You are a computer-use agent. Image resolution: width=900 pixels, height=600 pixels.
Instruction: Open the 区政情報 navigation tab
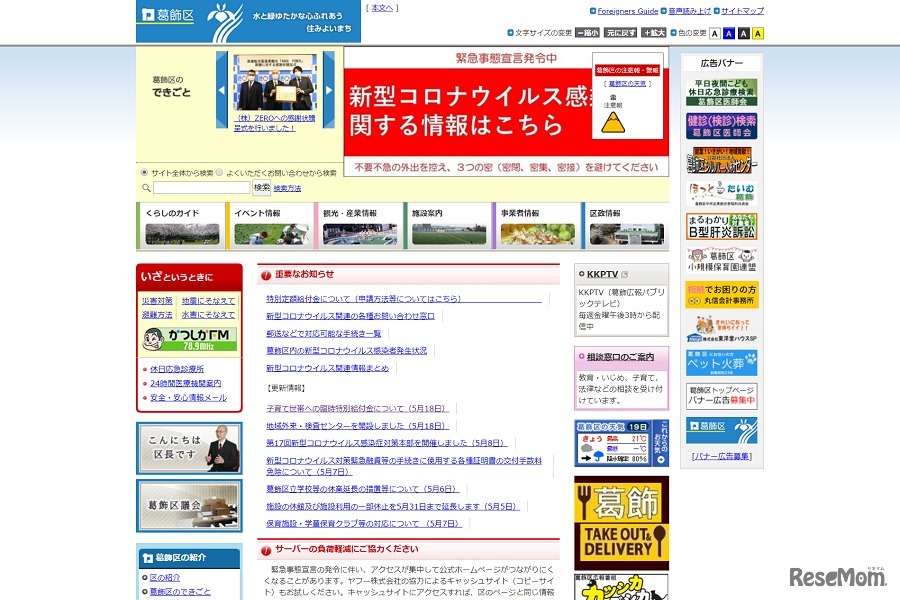(x=626, y=226)
